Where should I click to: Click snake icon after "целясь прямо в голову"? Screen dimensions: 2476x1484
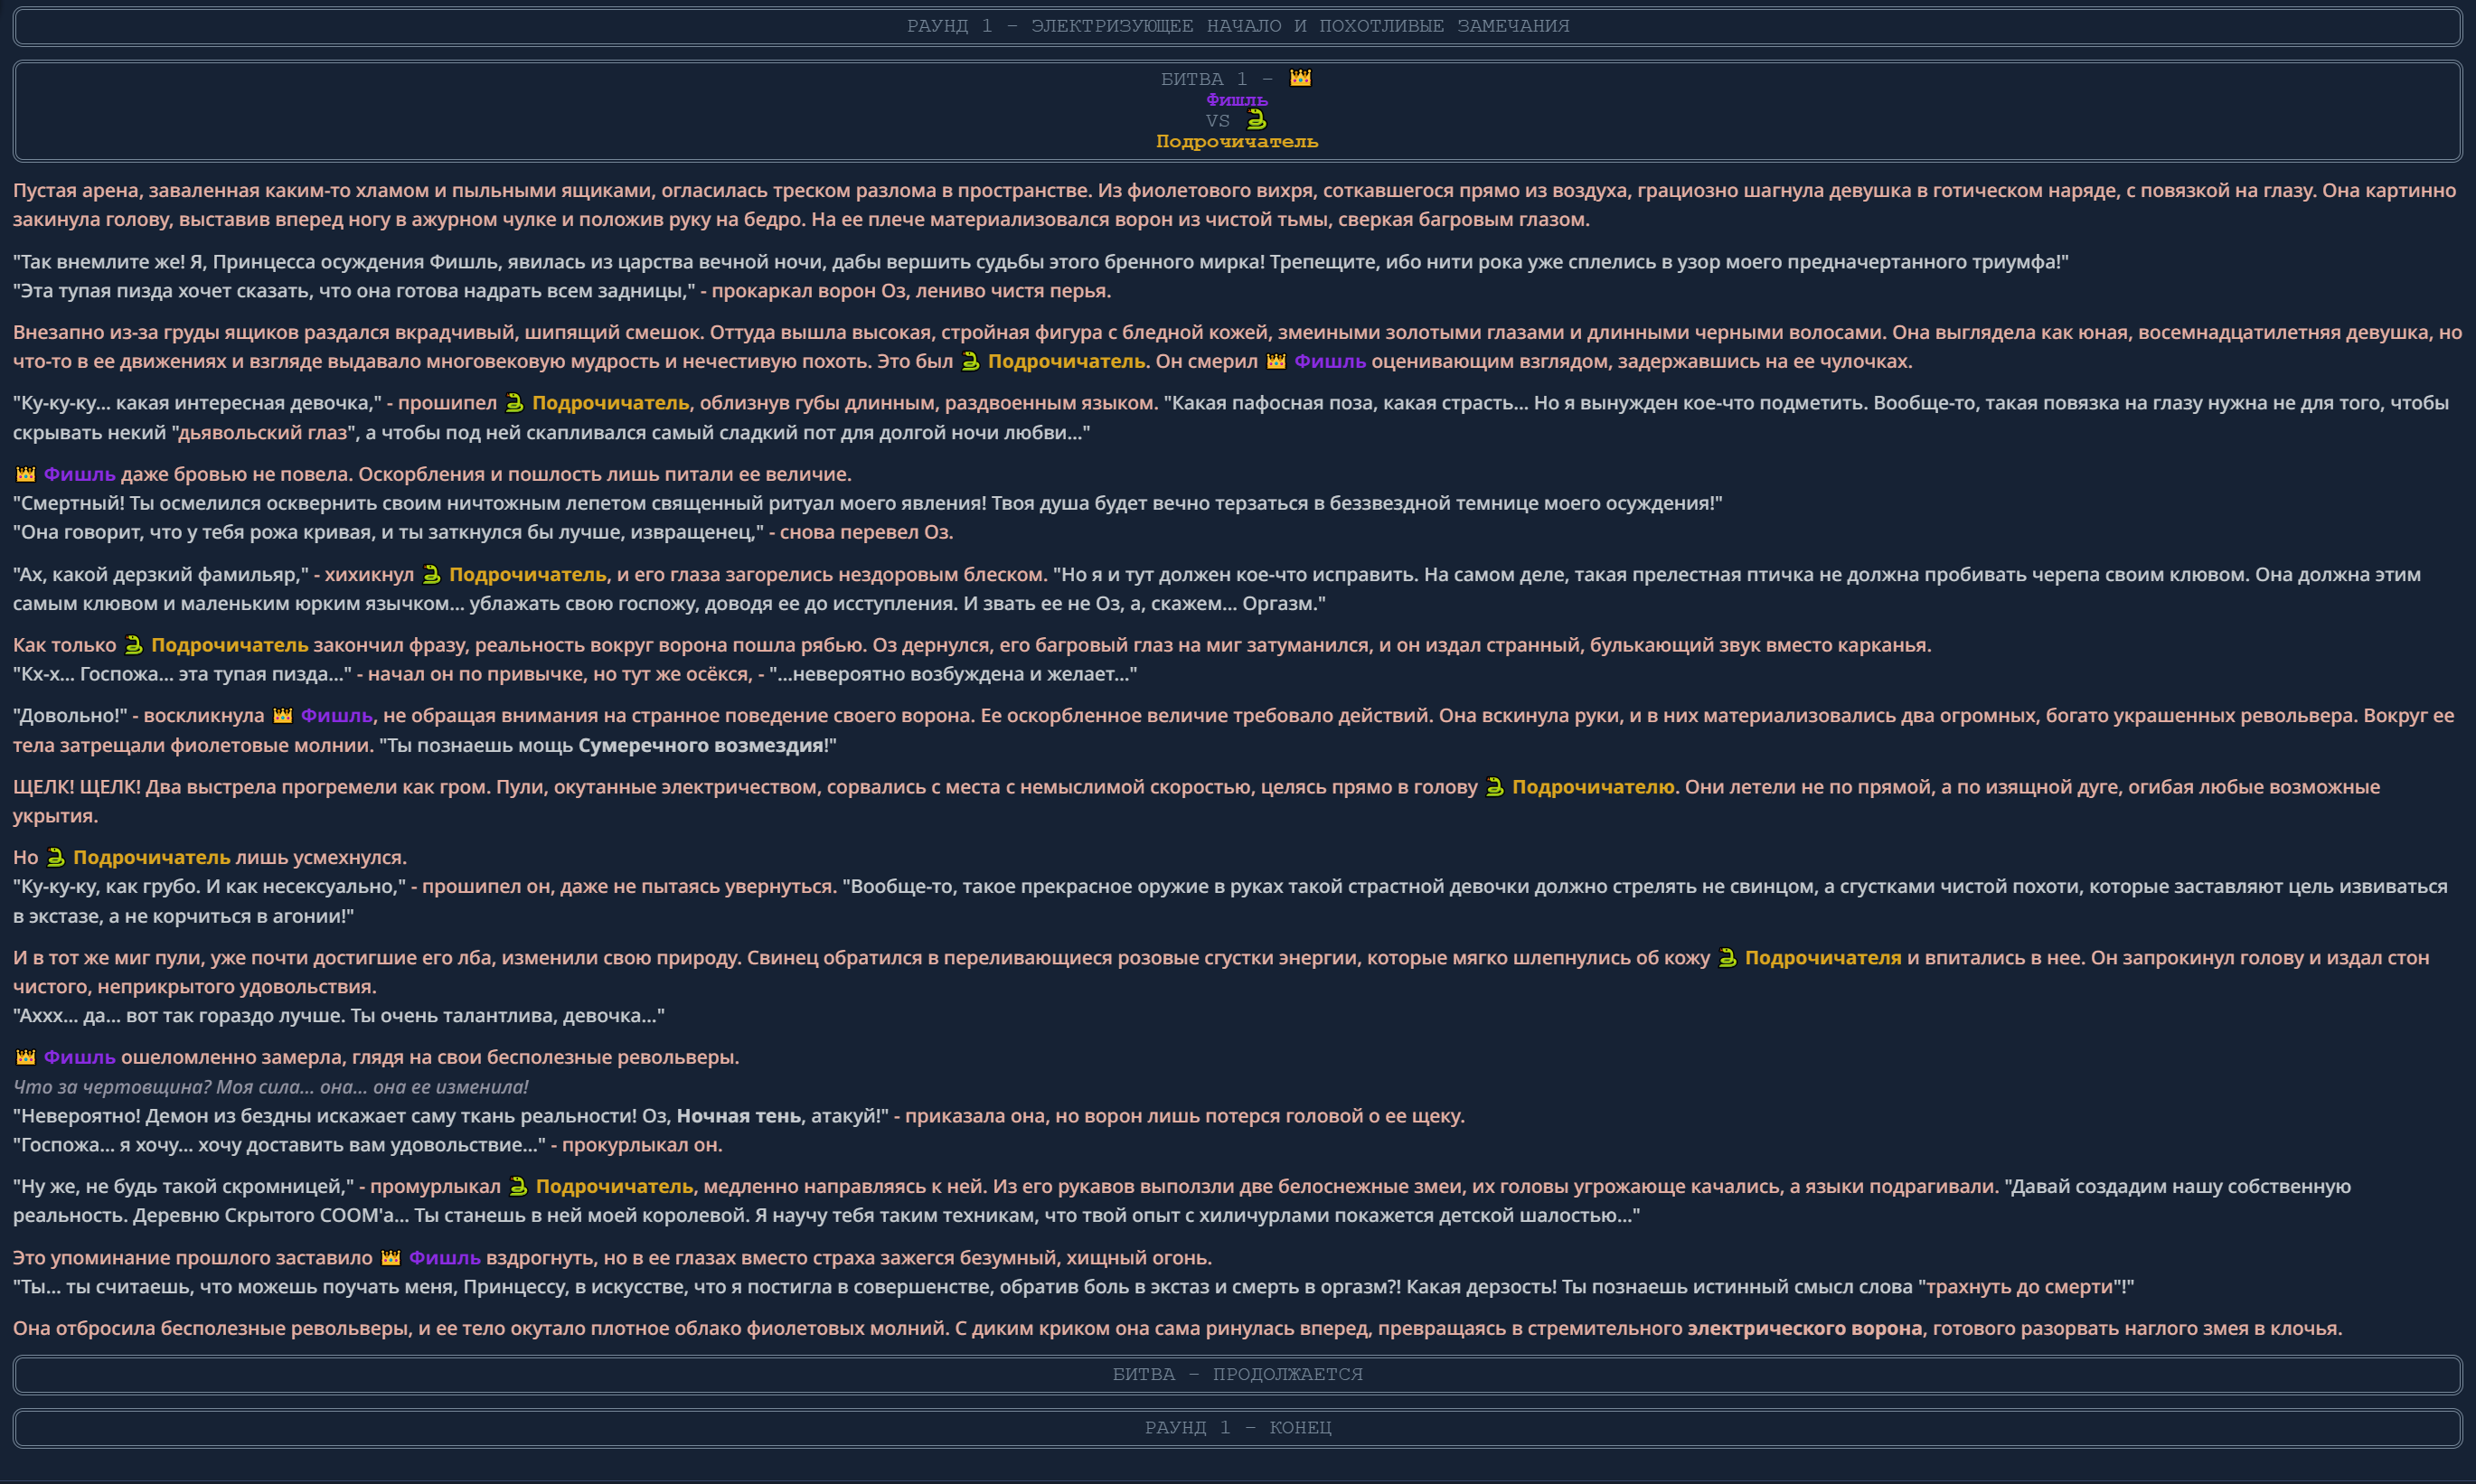(x=1494, y=787)
